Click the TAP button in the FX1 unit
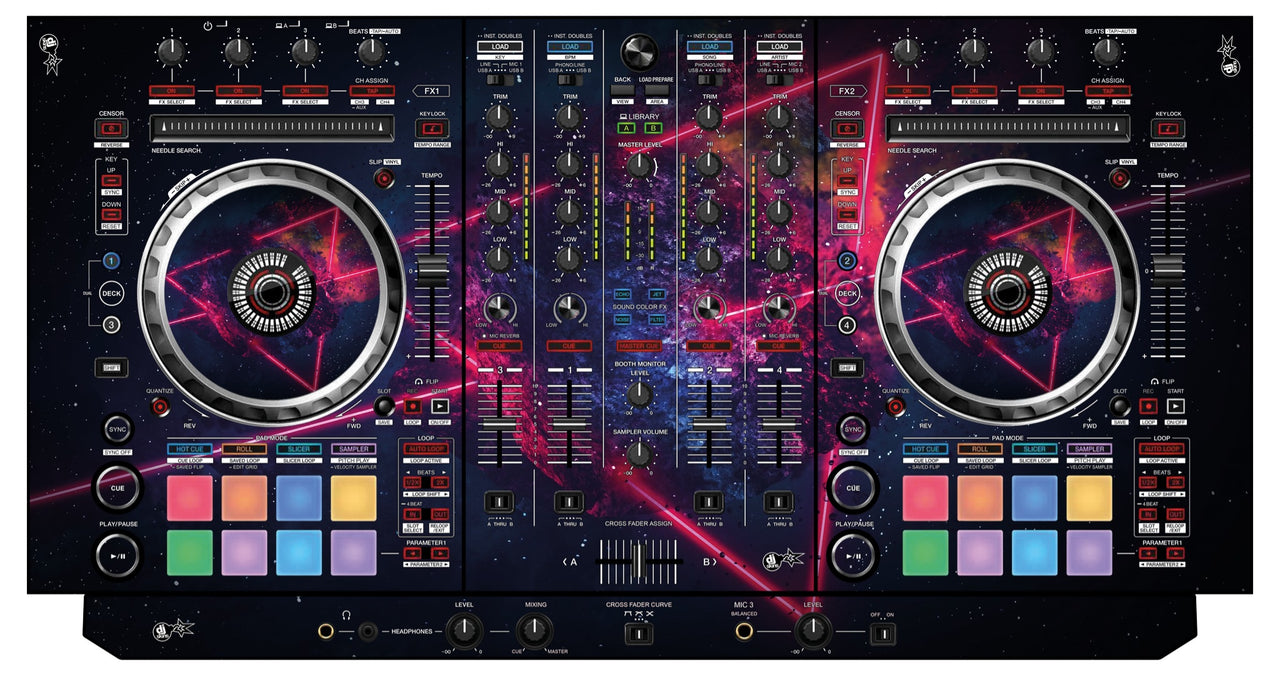The height and width of the screenshot is (679, 1280). 372,91
